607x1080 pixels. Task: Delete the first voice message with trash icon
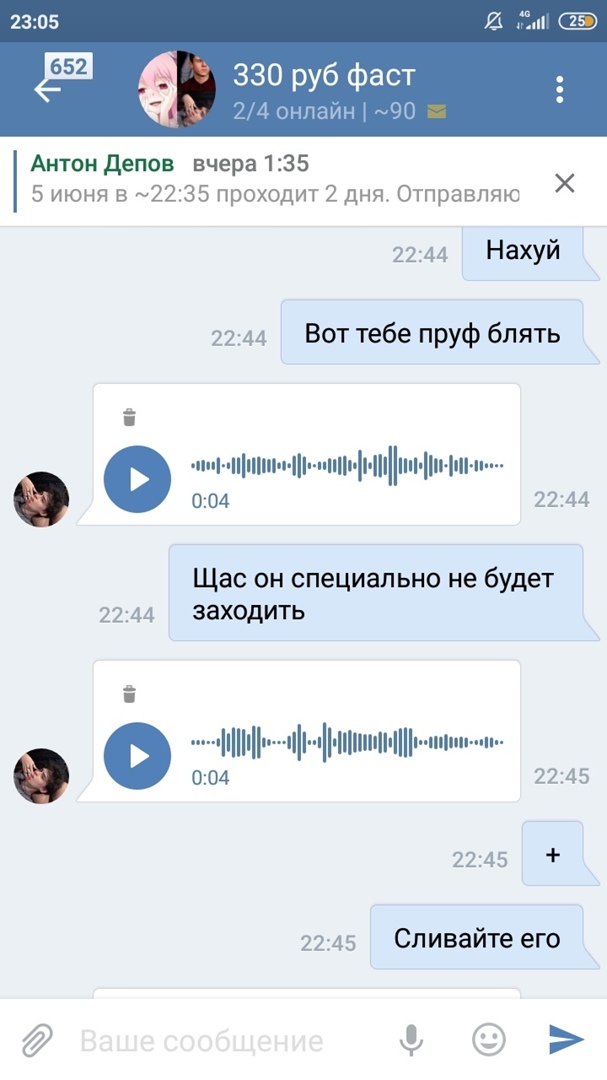click(x=129, y=417)
